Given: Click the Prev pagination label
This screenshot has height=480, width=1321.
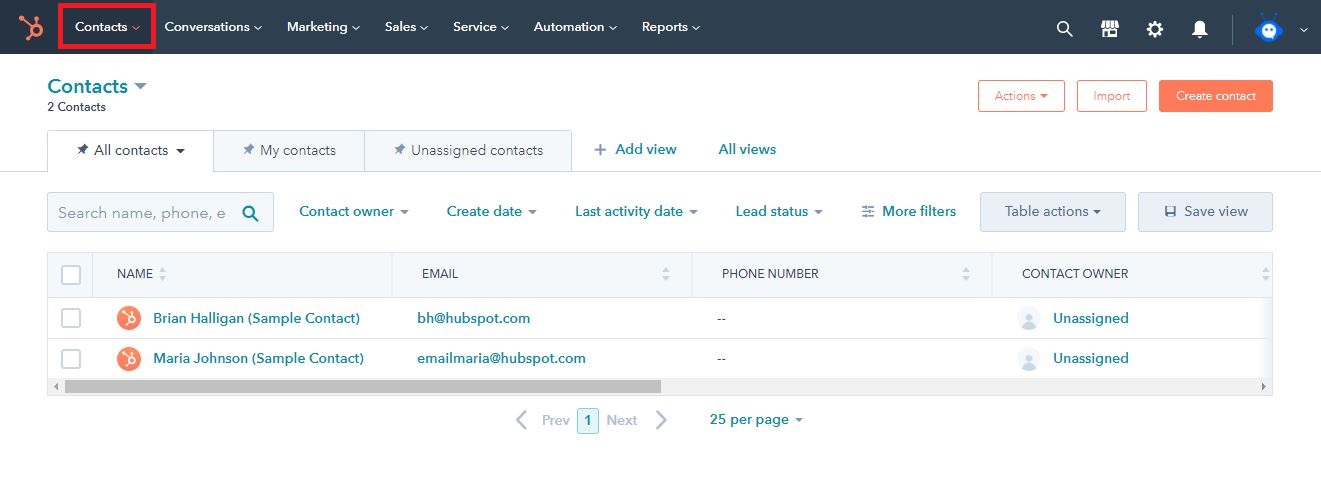Looking at the screenshot, I should [x=556, y=420].
